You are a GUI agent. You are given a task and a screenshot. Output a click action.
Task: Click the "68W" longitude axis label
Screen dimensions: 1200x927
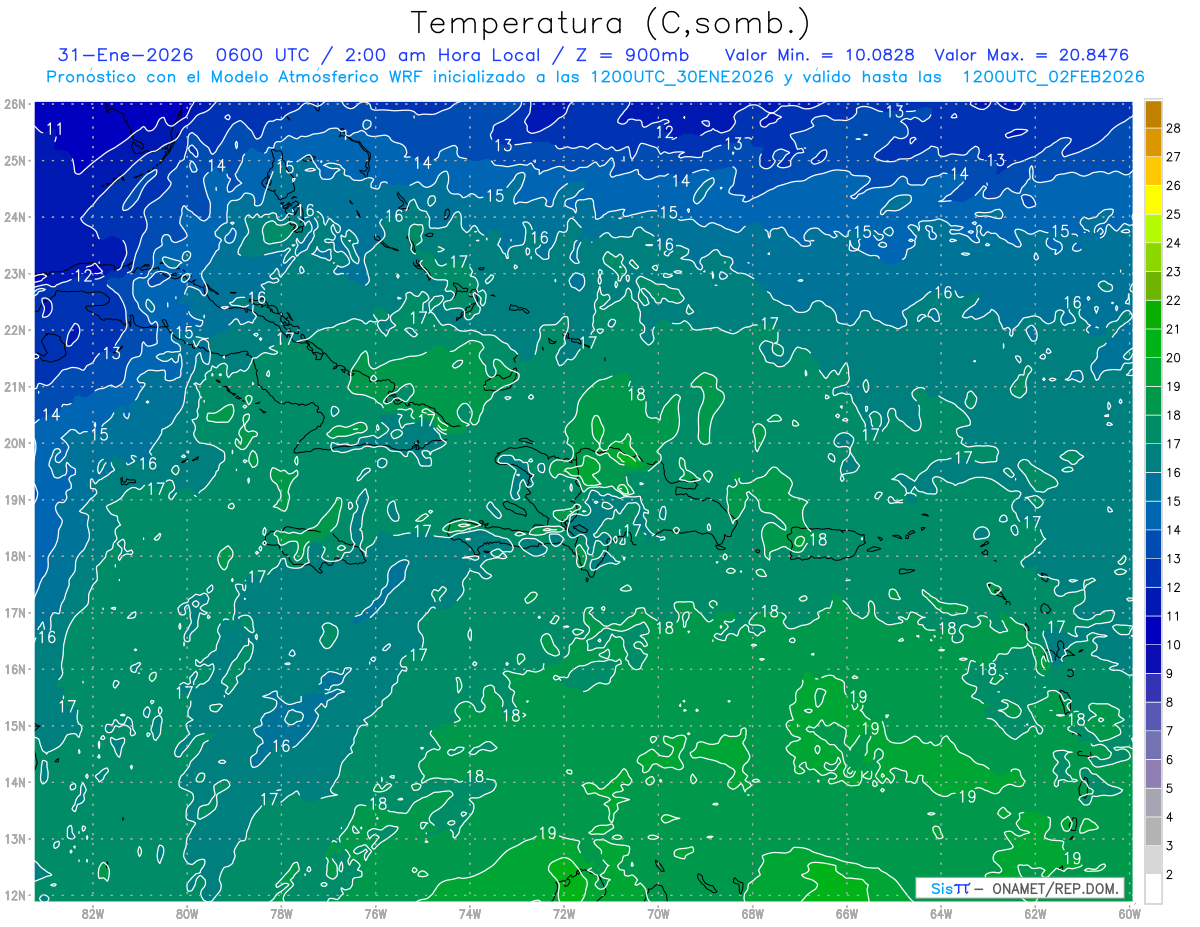752,913
